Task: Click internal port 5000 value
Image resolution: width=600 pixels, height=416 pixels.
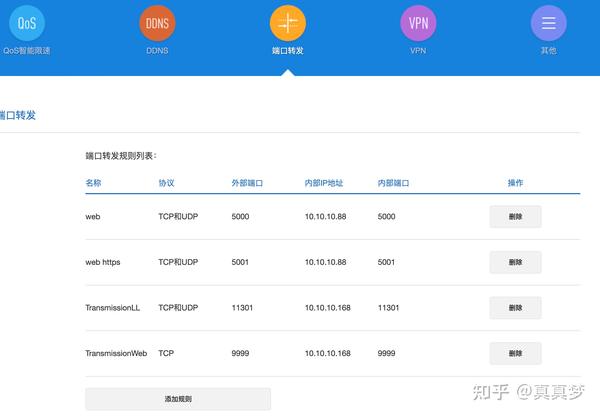Action: click(x=386, y=217)
